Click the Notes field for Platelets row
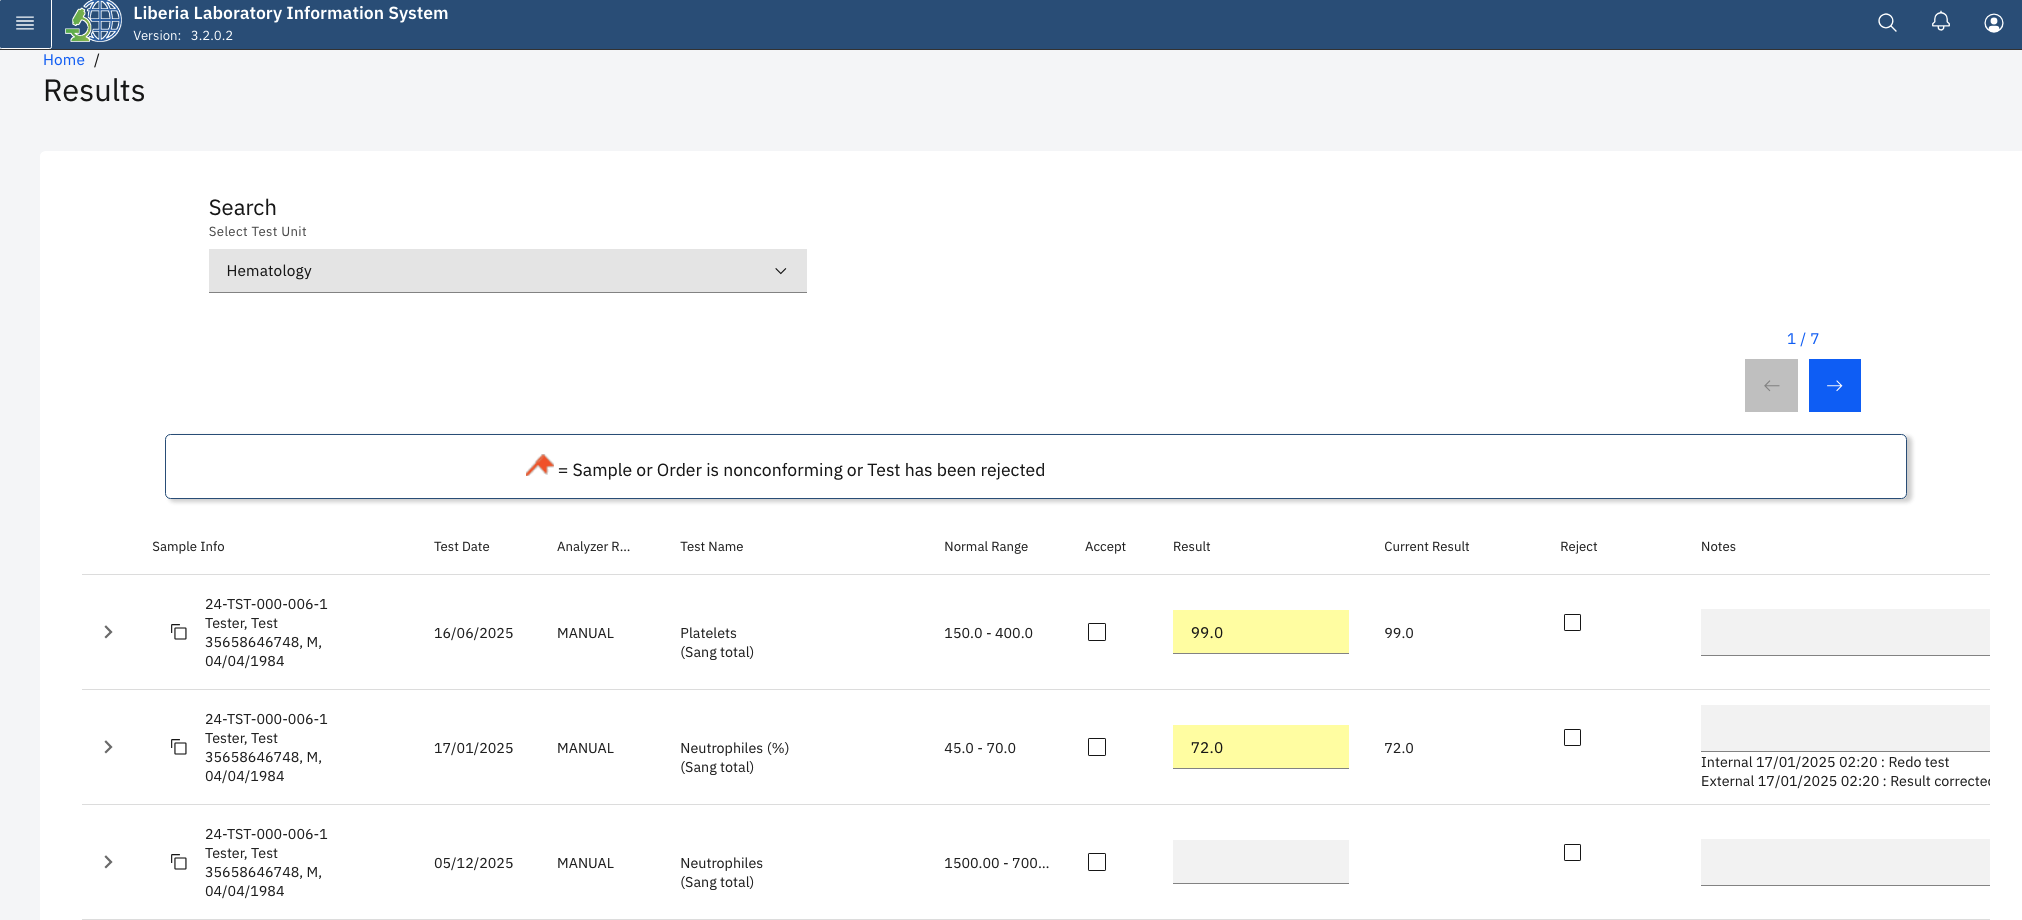Image resolution: width=2022 pixels, height=920 pixels. point(1845,632)
